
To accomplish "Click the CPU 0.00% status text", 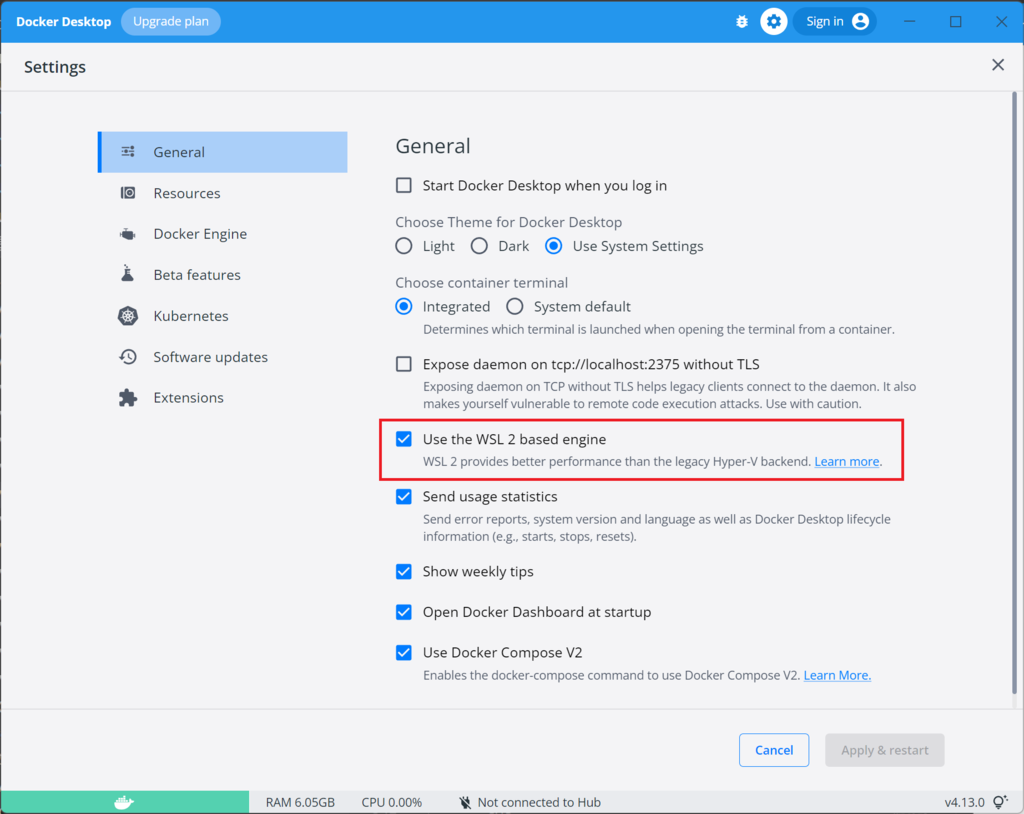I will [392, 802].
